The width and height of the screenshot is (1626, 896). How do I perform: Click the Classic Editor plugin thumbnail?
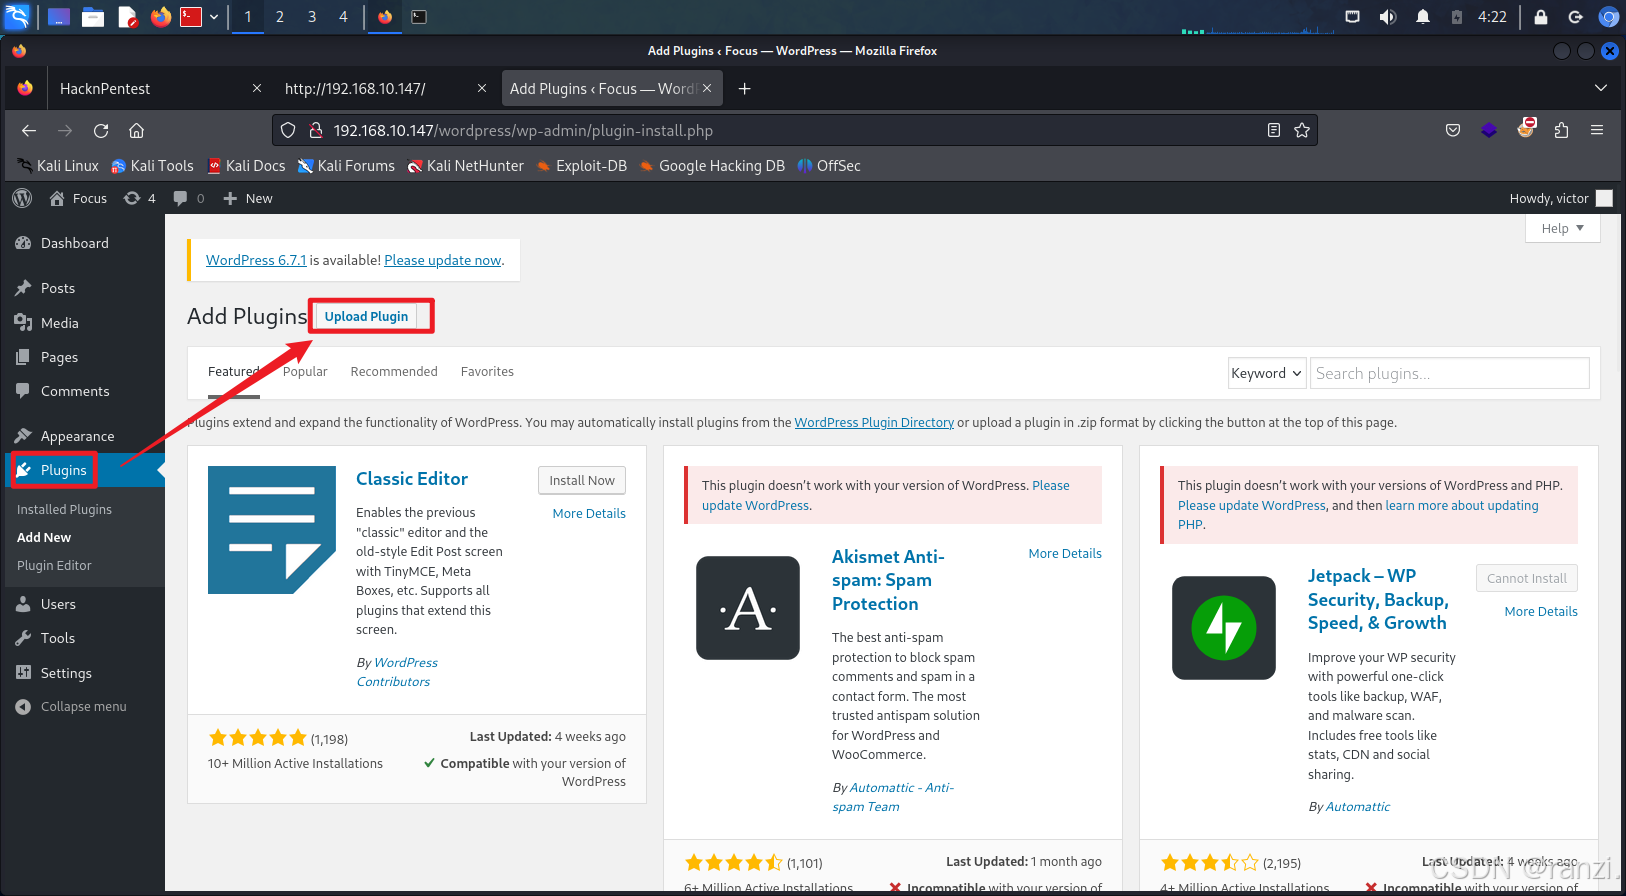272,530
